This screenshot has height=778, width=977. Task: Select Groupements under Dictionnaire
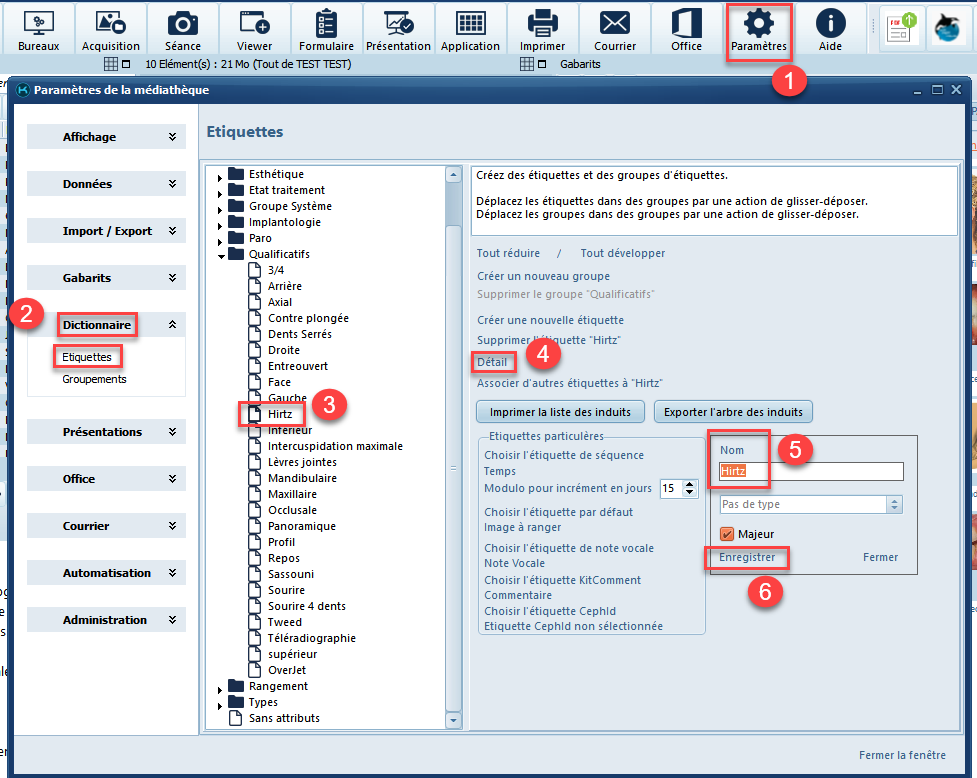coord(94,379)
